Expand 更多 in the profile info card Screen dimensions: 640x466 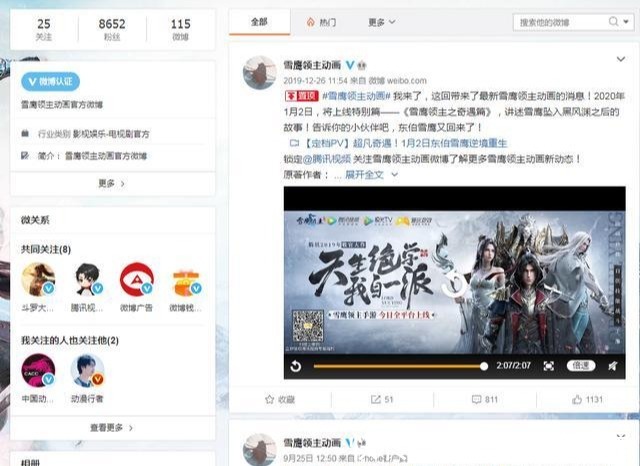tap(111, 184)
